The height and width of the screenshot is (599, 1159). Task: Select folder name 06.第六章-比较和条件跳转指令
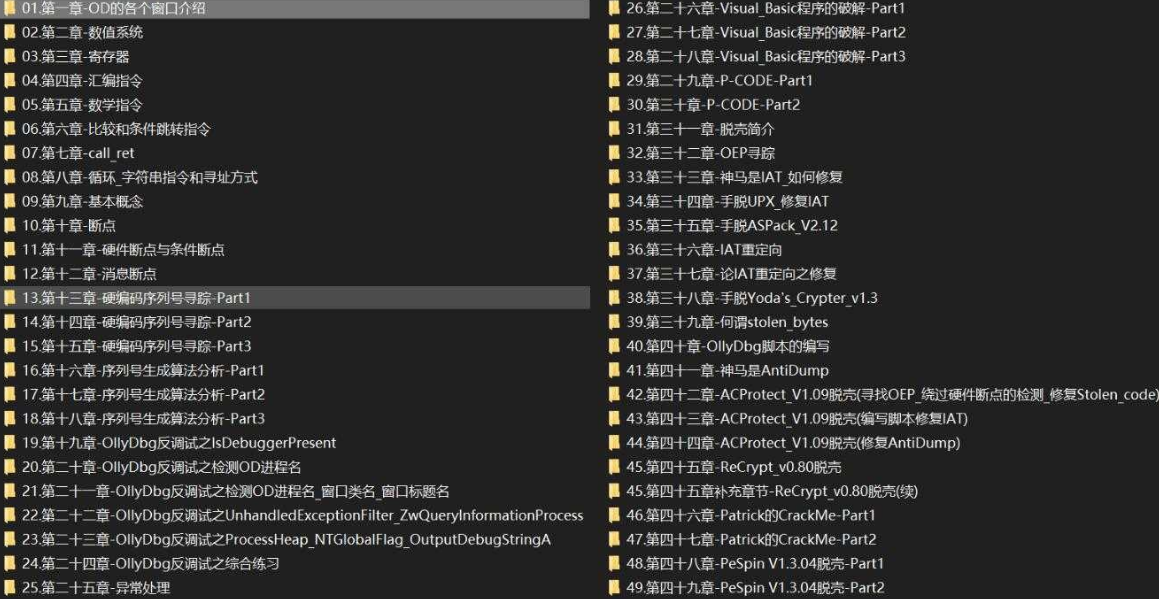pyautogui.click(x=117, y=129)
